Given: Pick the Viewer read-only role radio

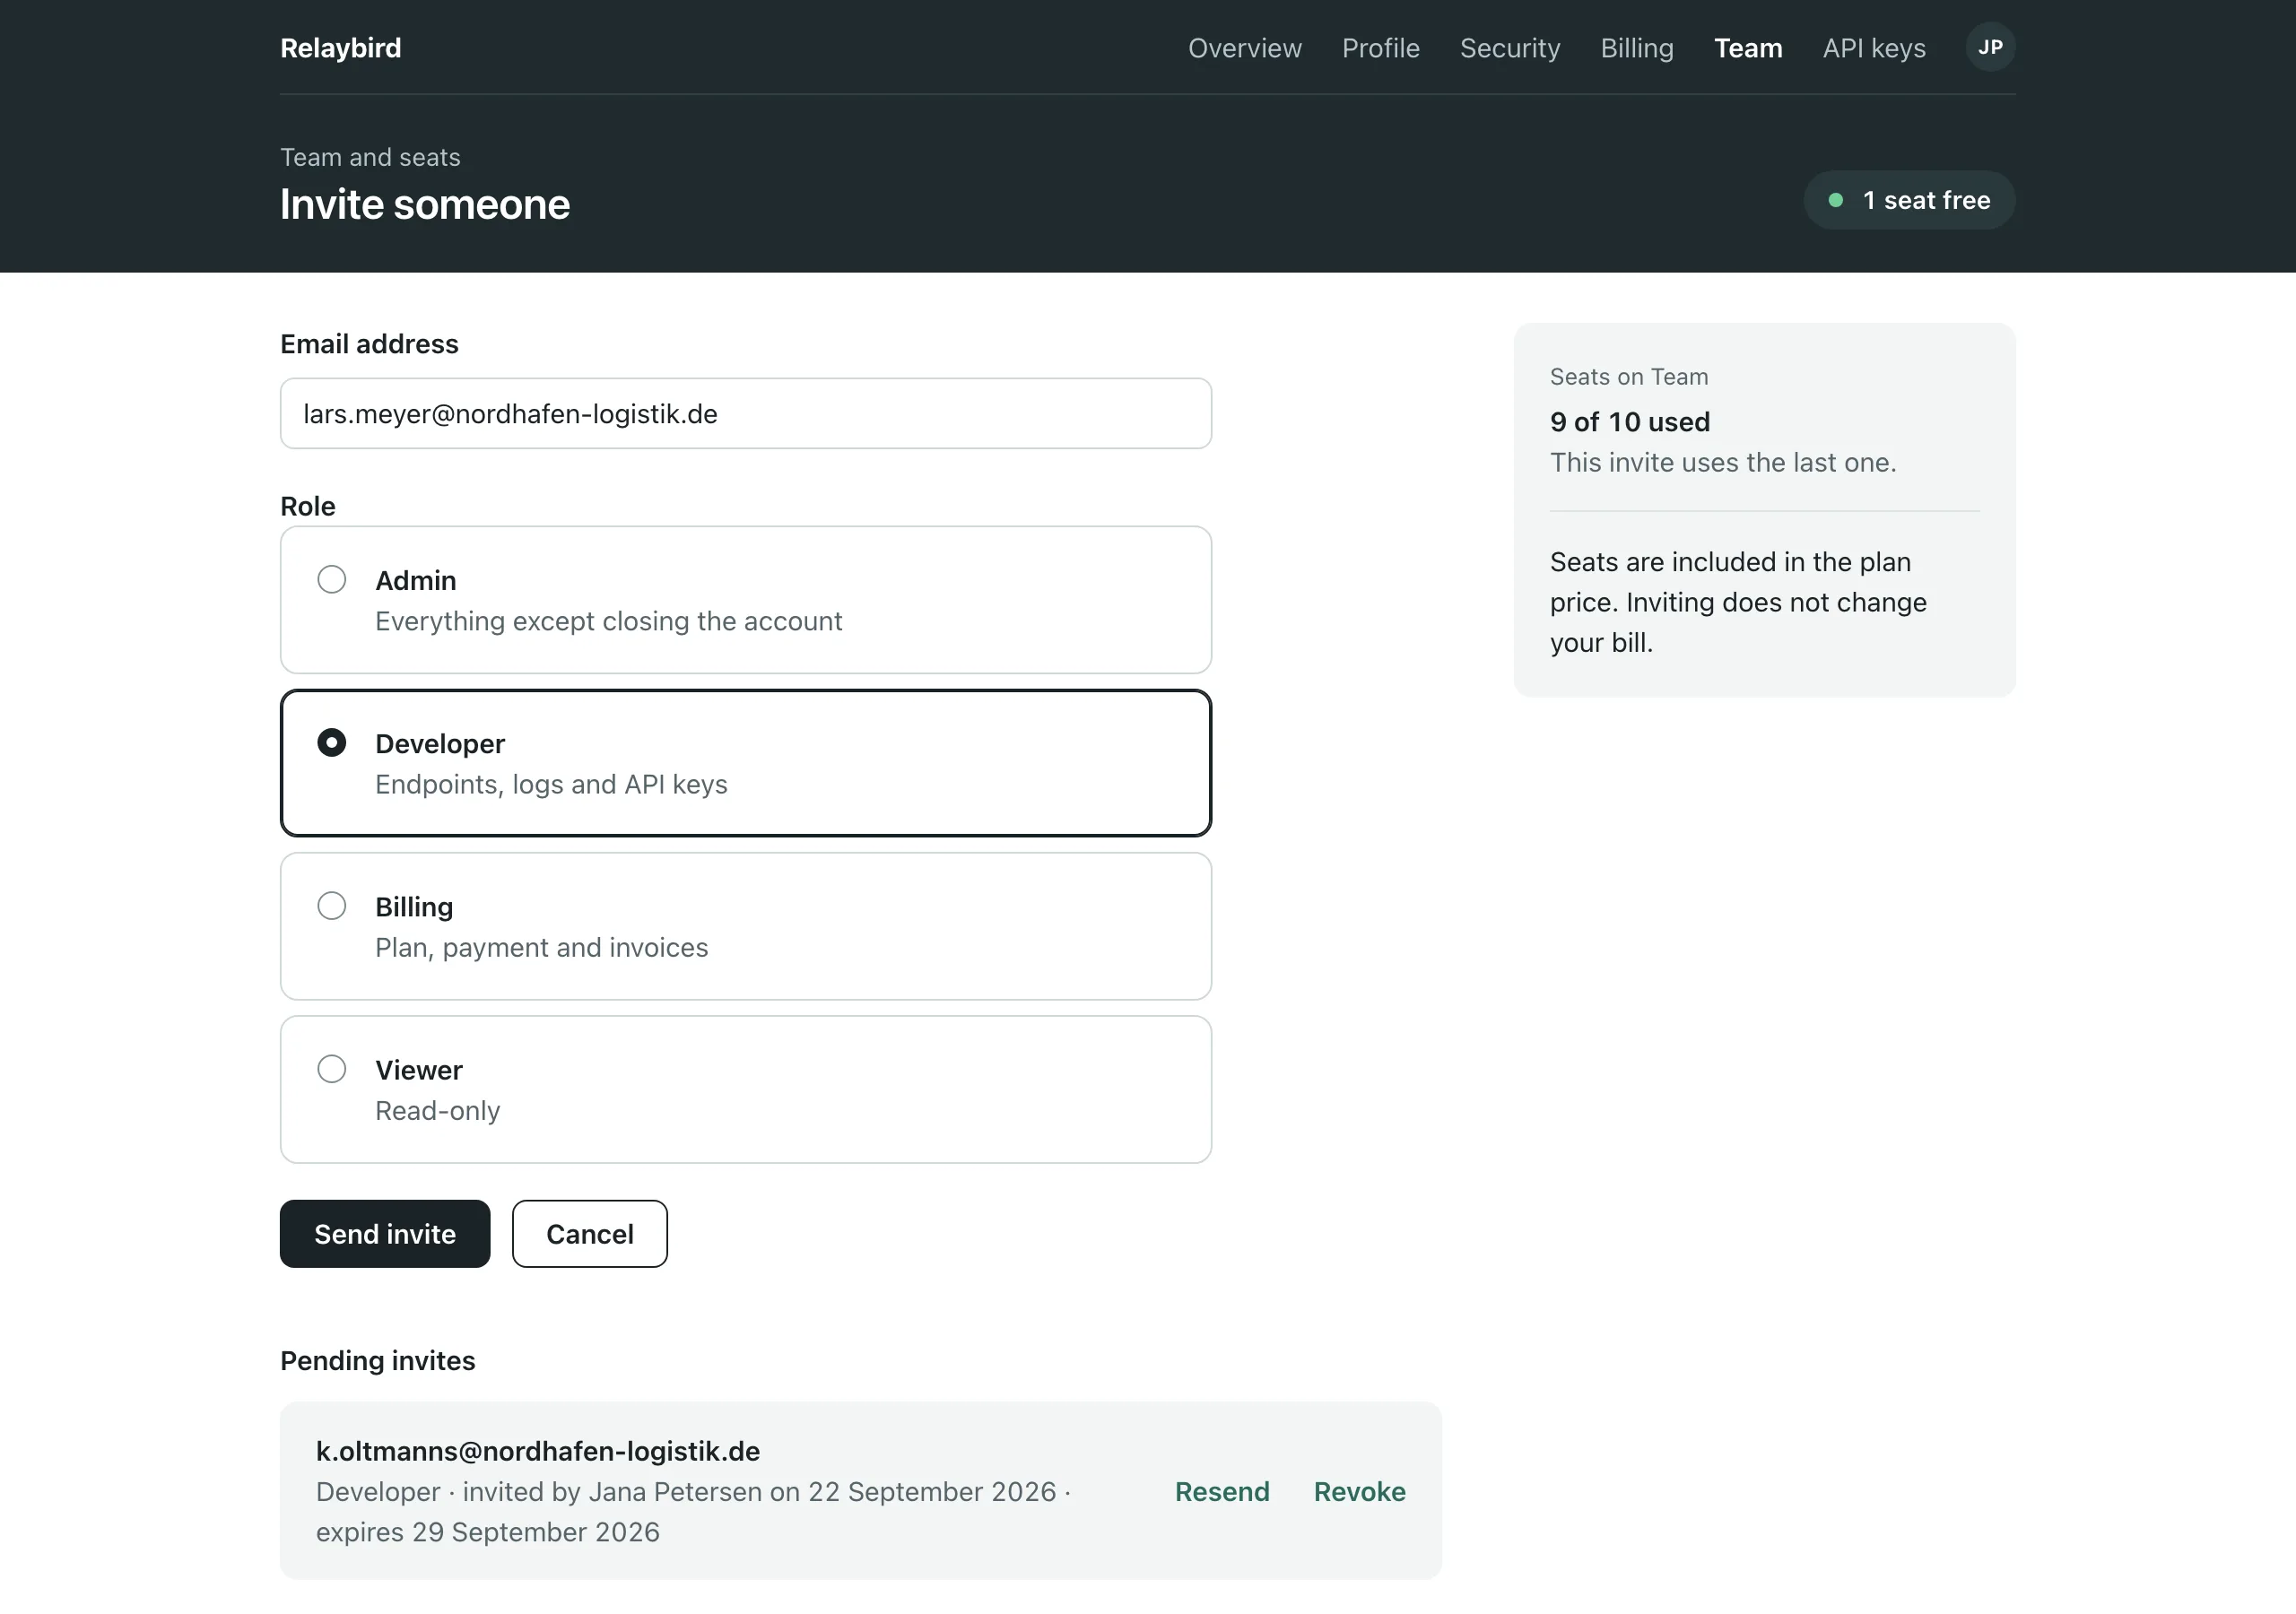Looking at the screenshot, I should point(331,1069).
